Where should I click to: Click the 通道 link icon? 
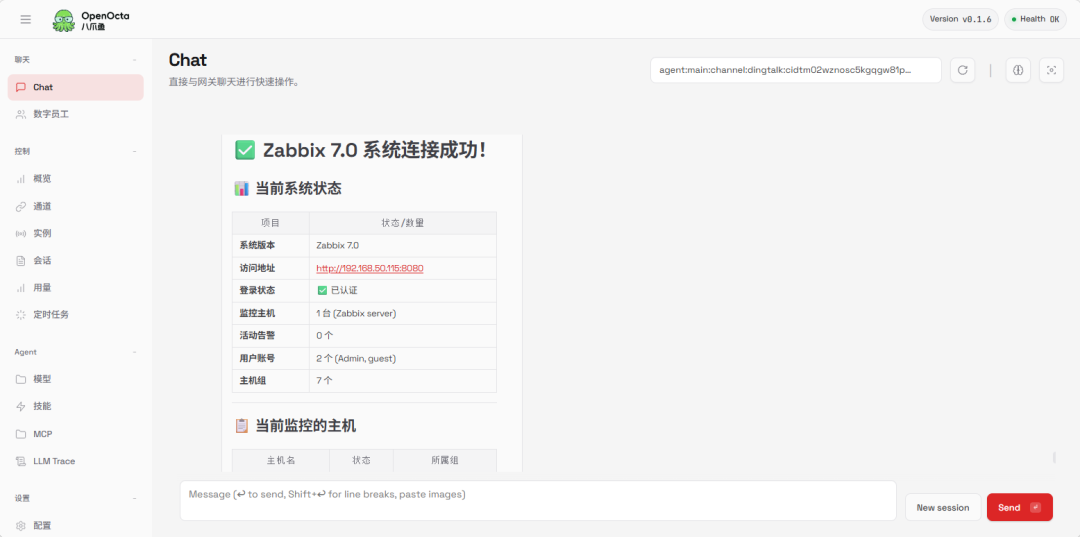coord(21,207)
